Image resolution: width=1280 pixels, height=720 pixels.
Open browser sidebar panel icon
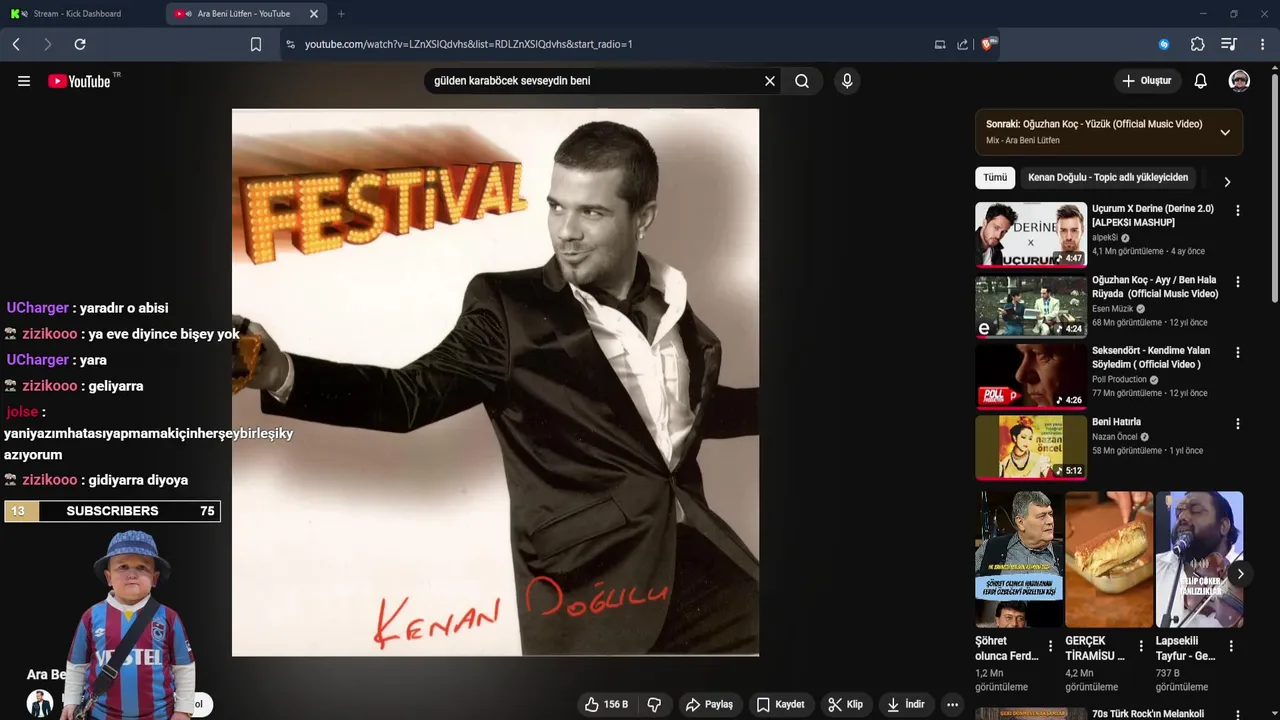(1229, 44)
